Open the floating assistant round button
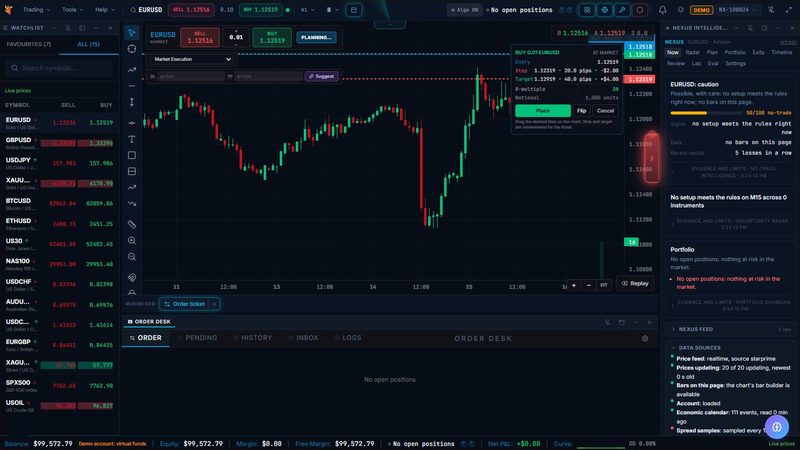The image size is (800, 450). [777, 427]
